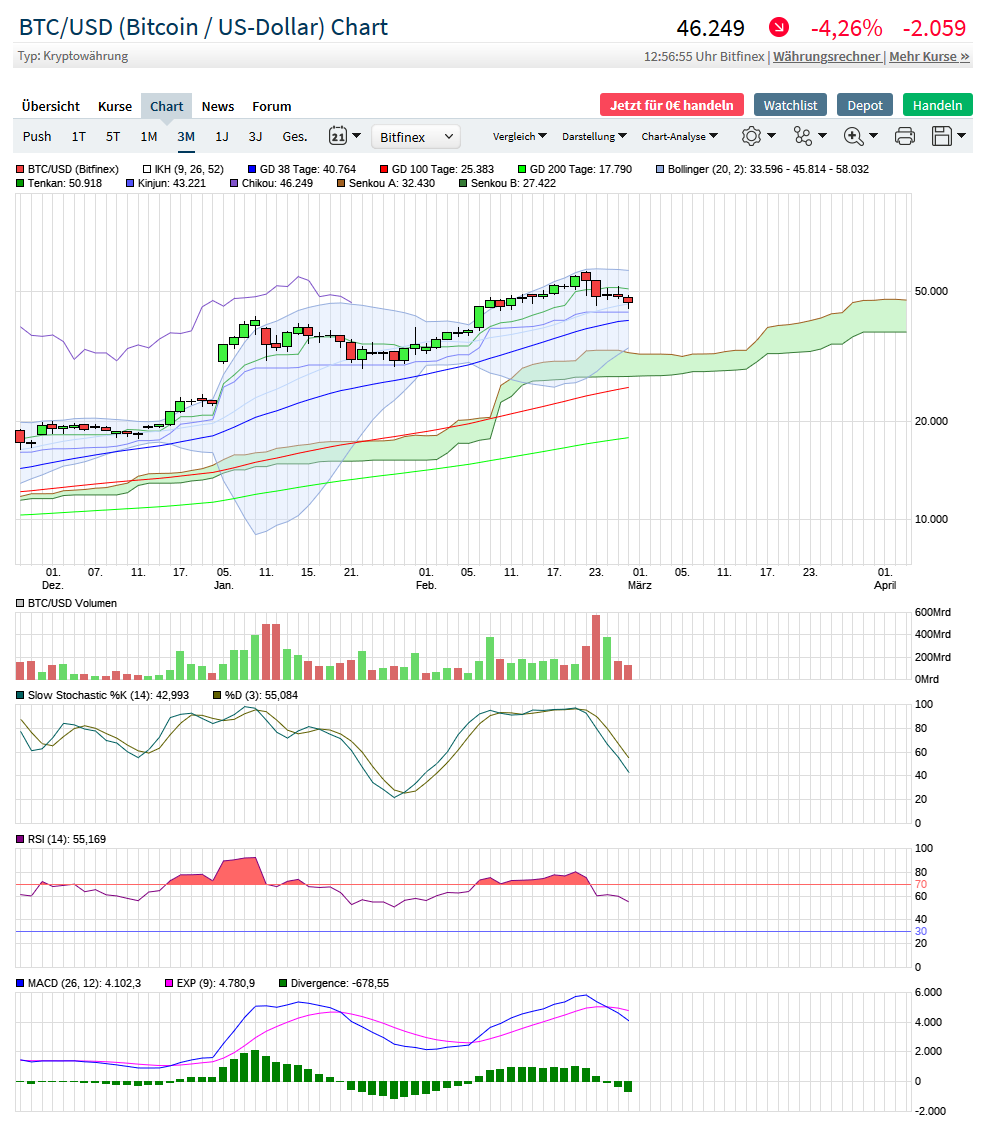The width and height of the screenshot is (982, 1123).
Task: Click the BTC/USD (Bitfinex) red legend swatch
Action: [20, 170]
